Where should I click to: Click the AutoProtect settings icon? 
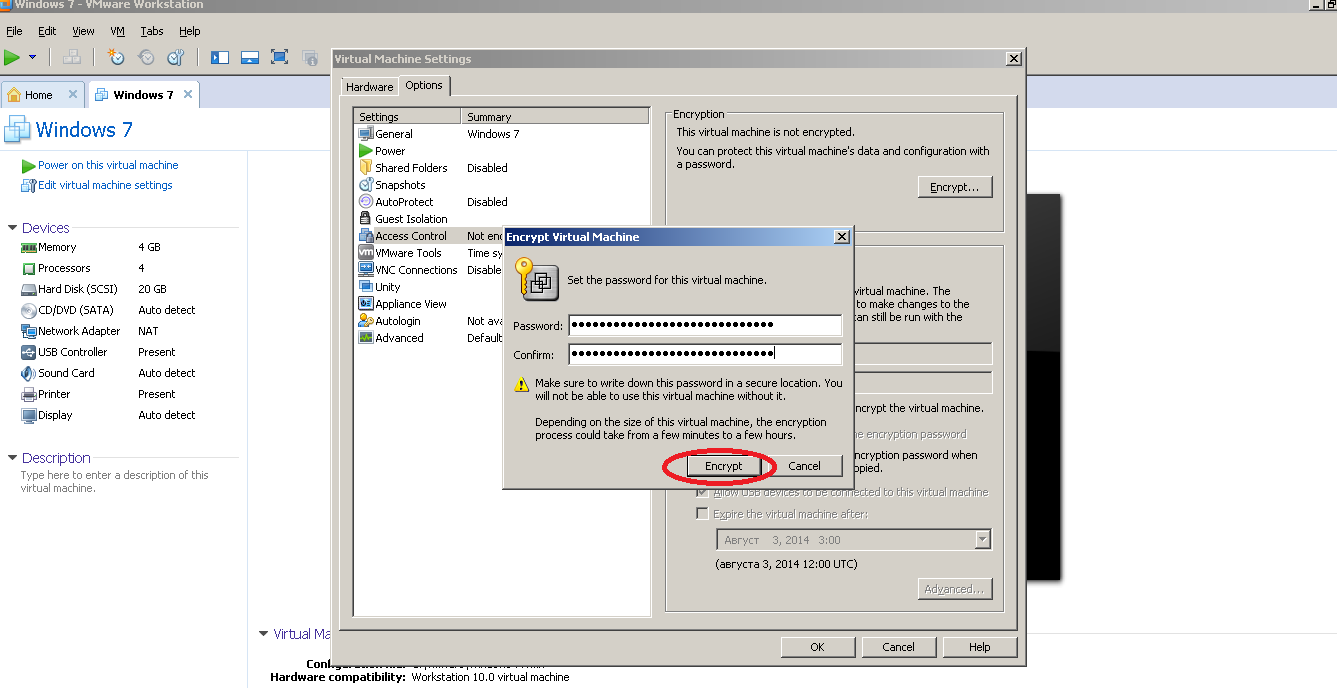pos(365,202)
